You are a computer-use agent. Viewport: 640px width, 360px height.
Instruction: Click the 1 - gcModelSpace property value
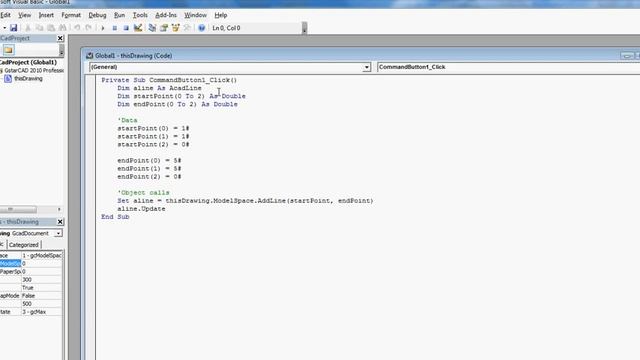coord(42,256)
